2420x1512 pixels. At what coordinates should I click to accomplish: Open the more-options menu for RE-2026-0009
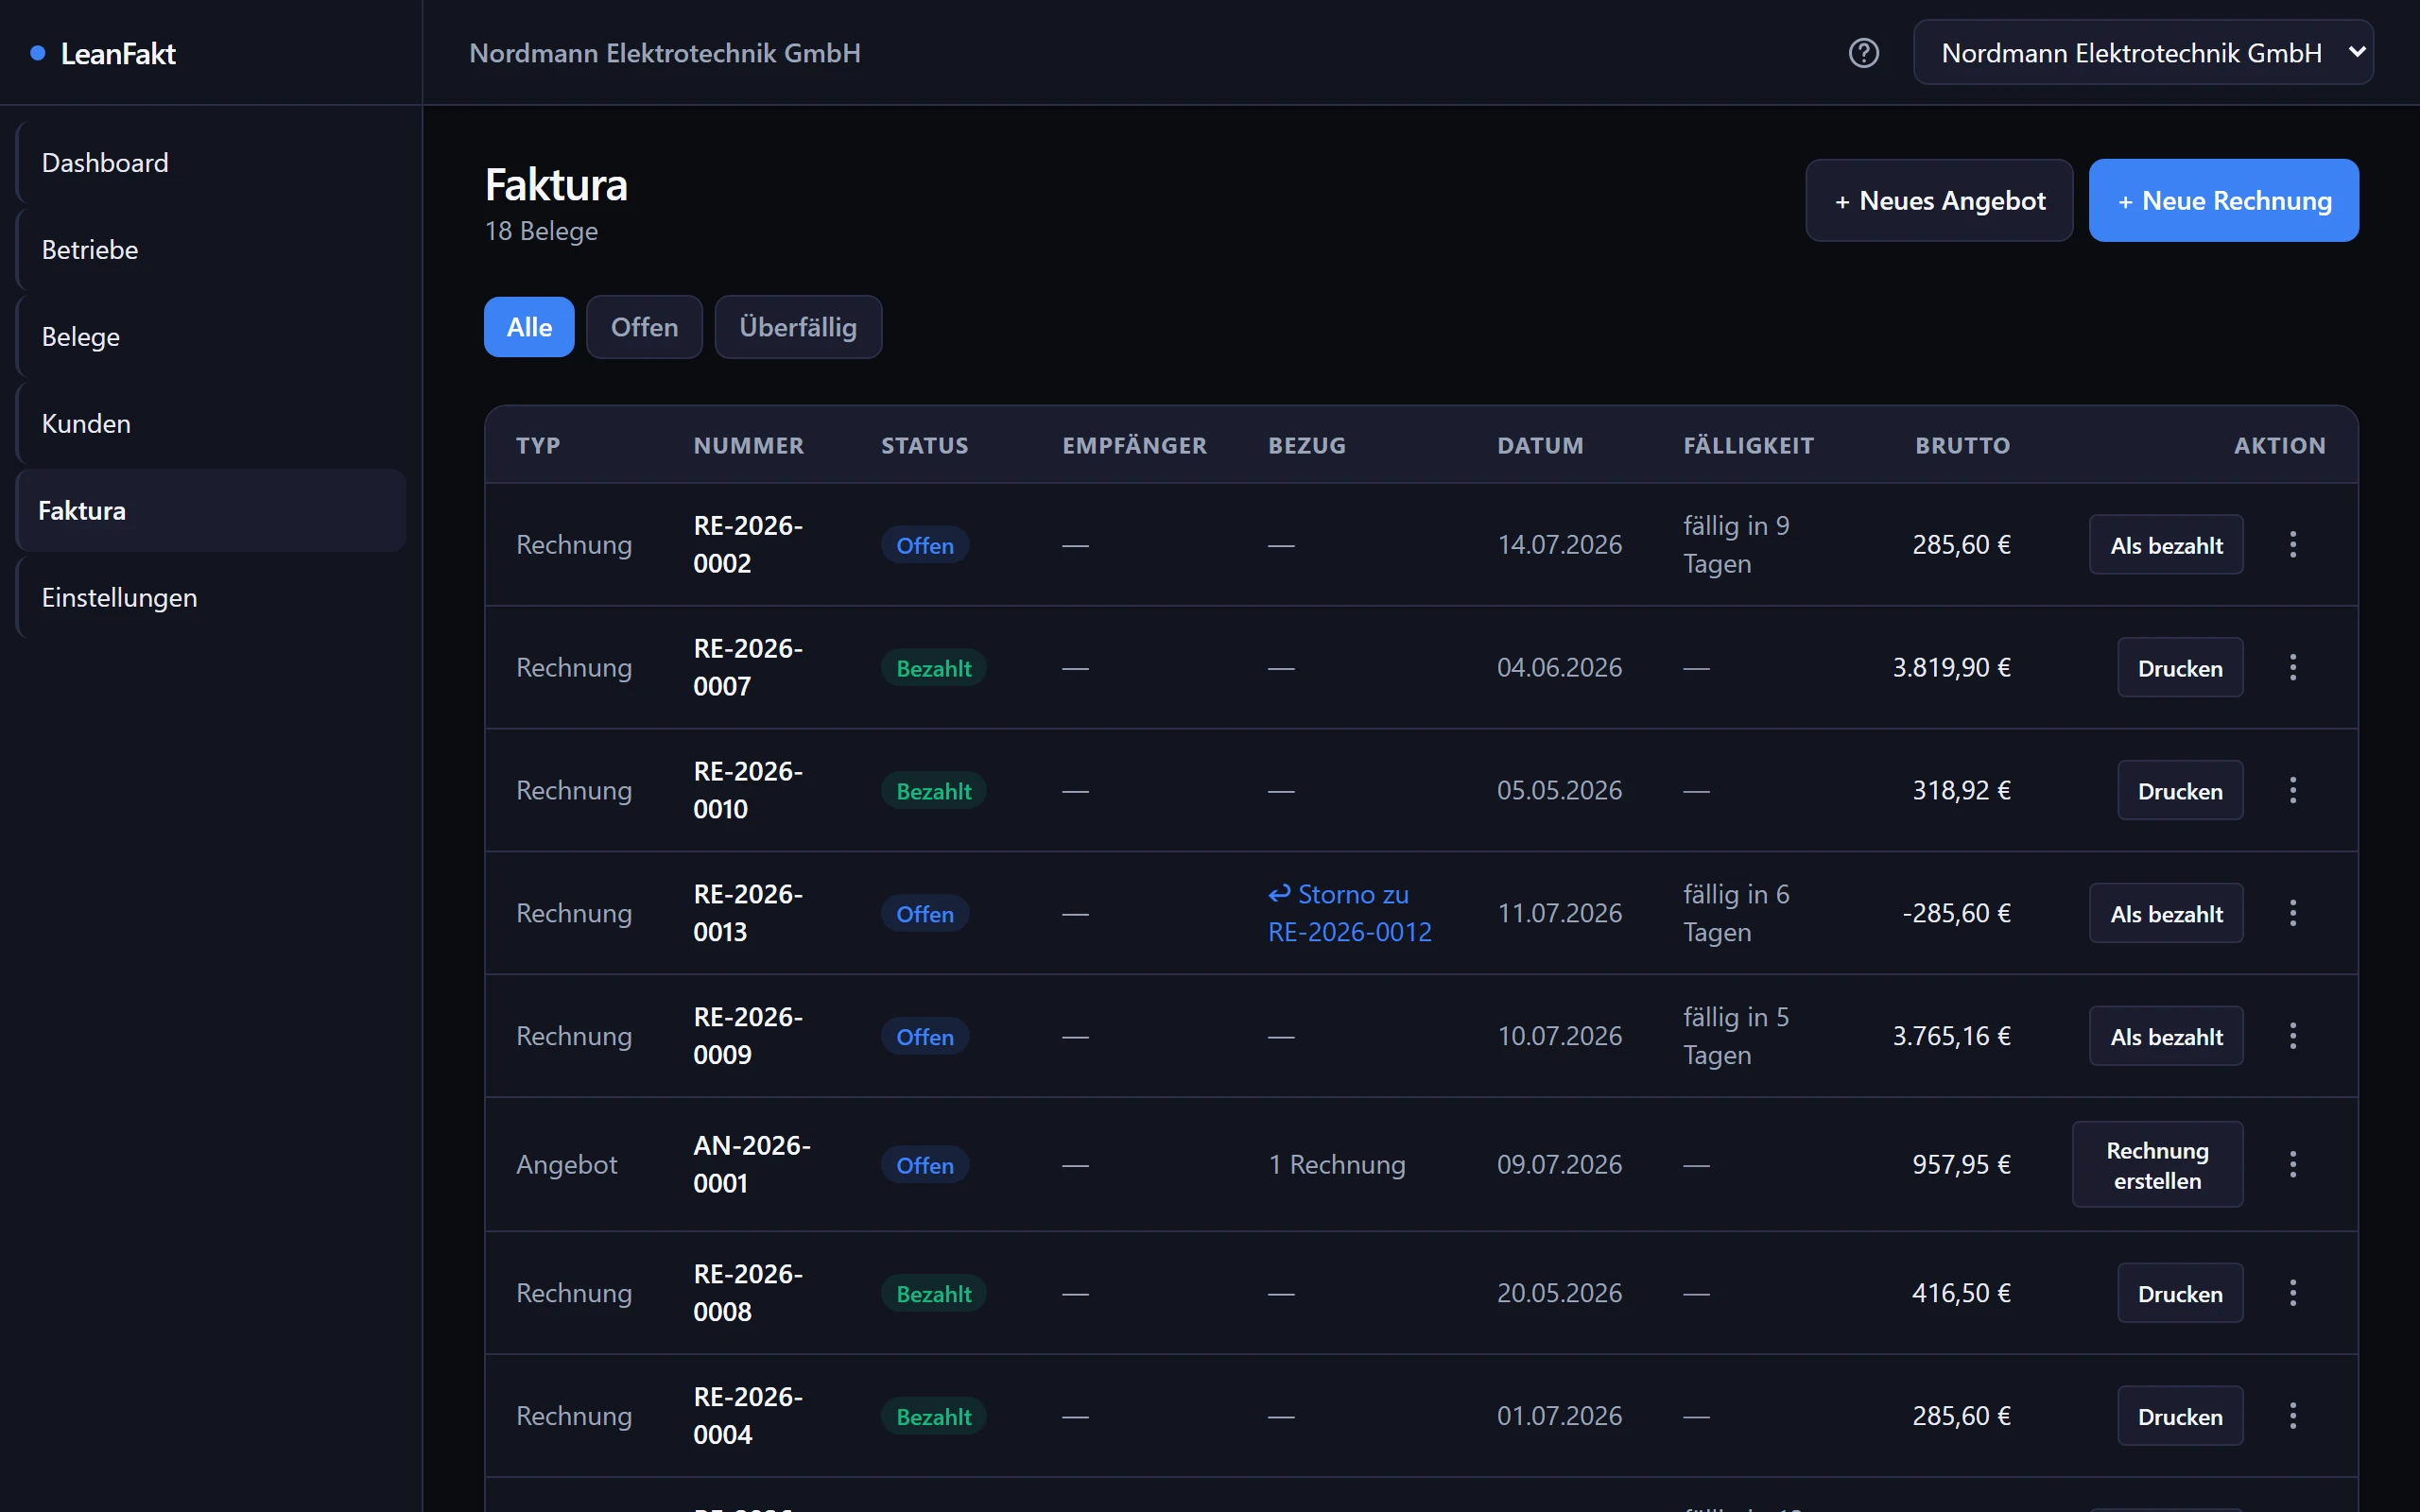tap(2293, 1036)
